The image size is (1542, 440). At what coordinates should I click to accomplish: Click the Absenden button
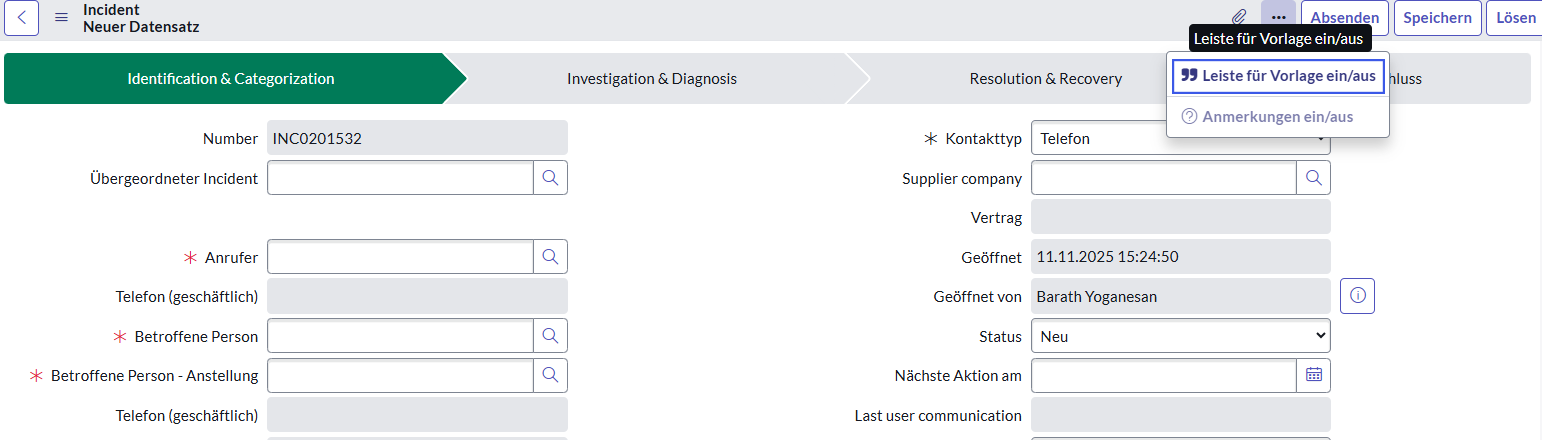(x=1344, y=18)
